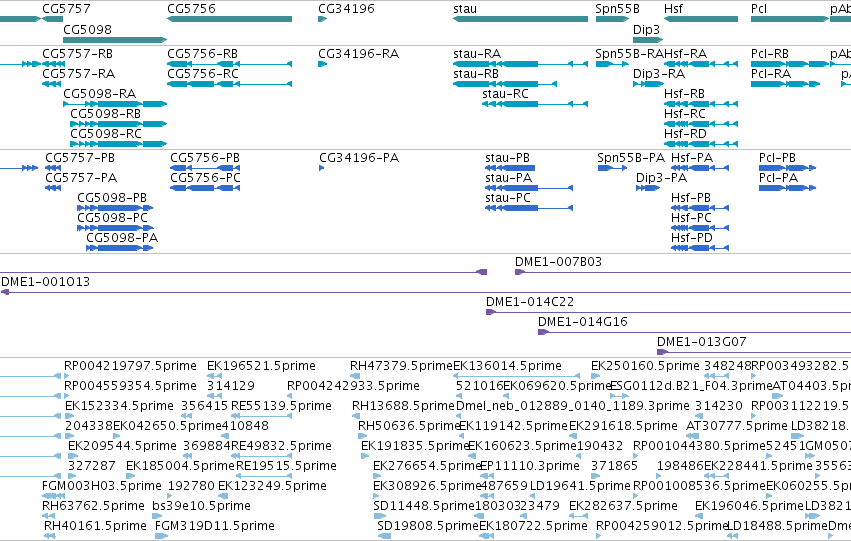This screenshot has width=851, height=541.
Task: Select transcript CG5756-RB
Action: coord(202,54)
